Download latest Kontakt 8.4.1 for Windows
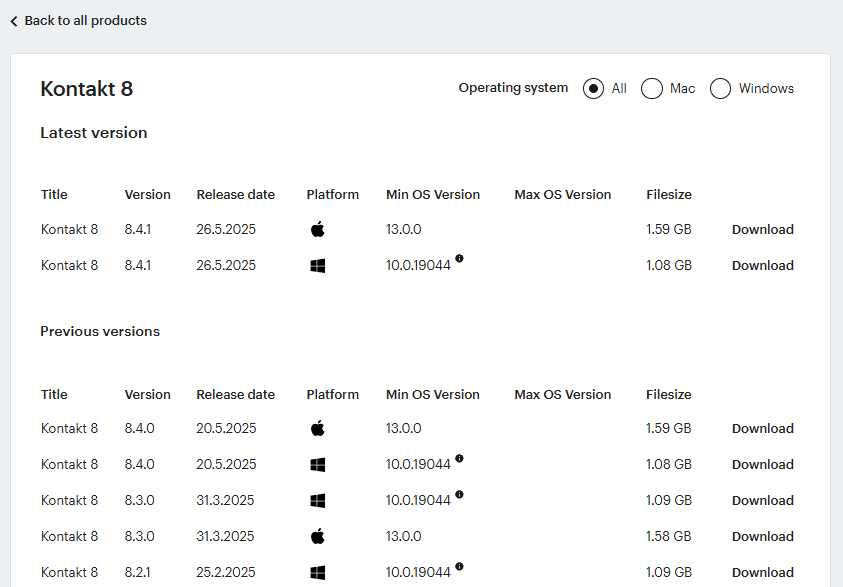The height and width of the screenshot is (587, 843). point(762,266)
